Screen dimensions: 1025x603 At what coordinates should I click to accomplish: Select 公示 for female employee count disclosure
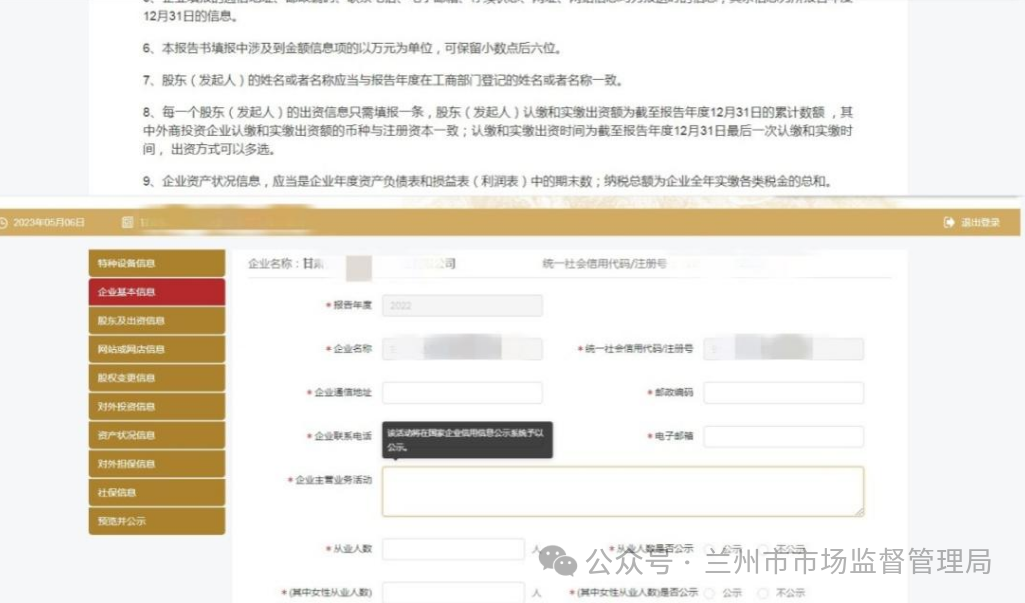[x=710, y=593]
